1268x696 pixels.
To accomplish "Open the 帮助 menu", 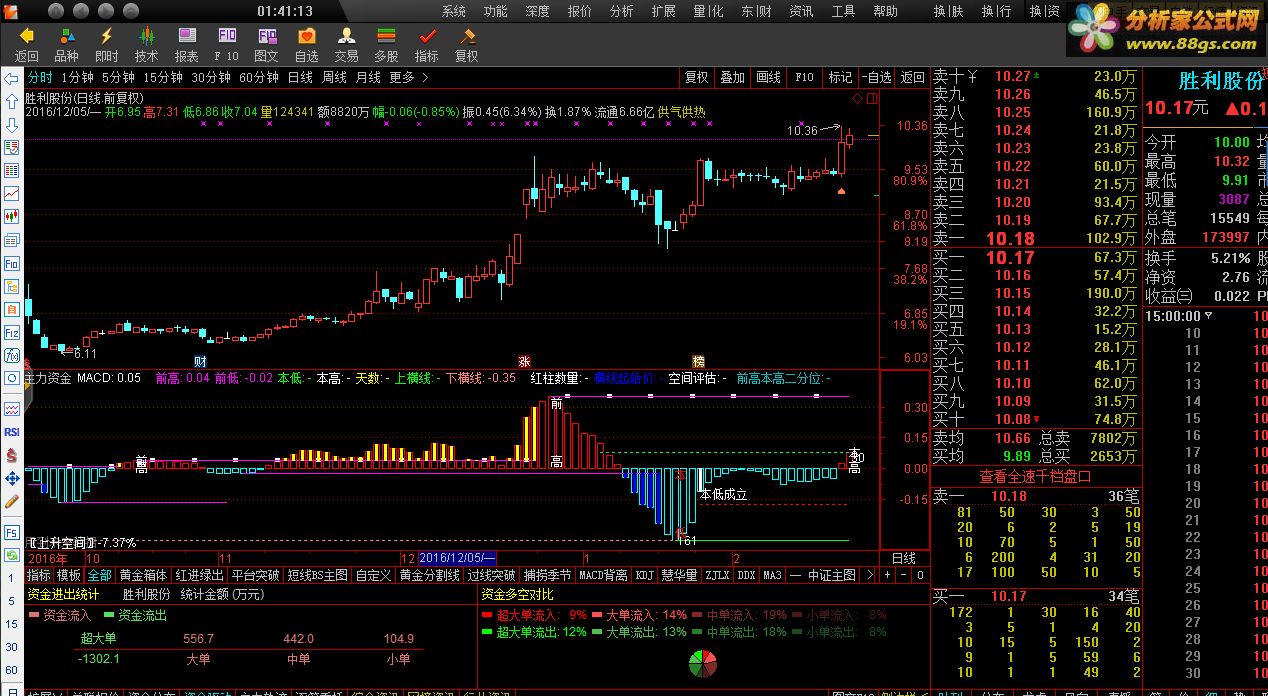I will click(x=885, y=11).
